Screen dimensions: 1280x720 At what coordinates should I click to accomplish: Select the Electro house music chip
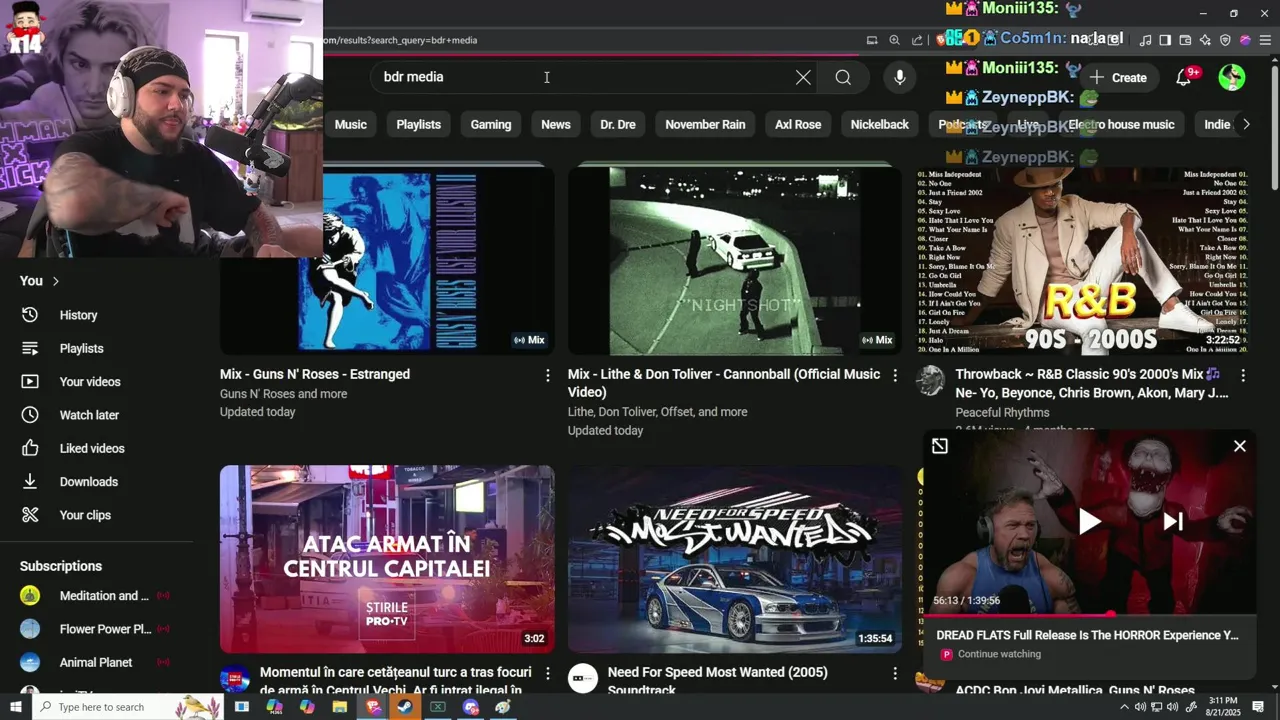(x=1121, y=124)
